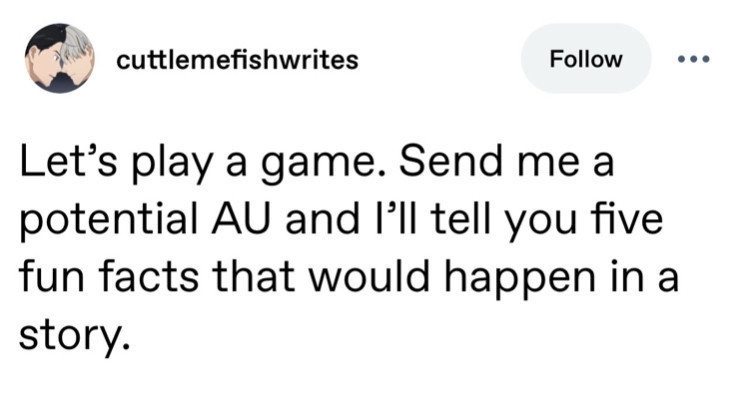750x400 pixels.
Task: Open the cuttlemefishwrites username link
Action: point(237,60)
